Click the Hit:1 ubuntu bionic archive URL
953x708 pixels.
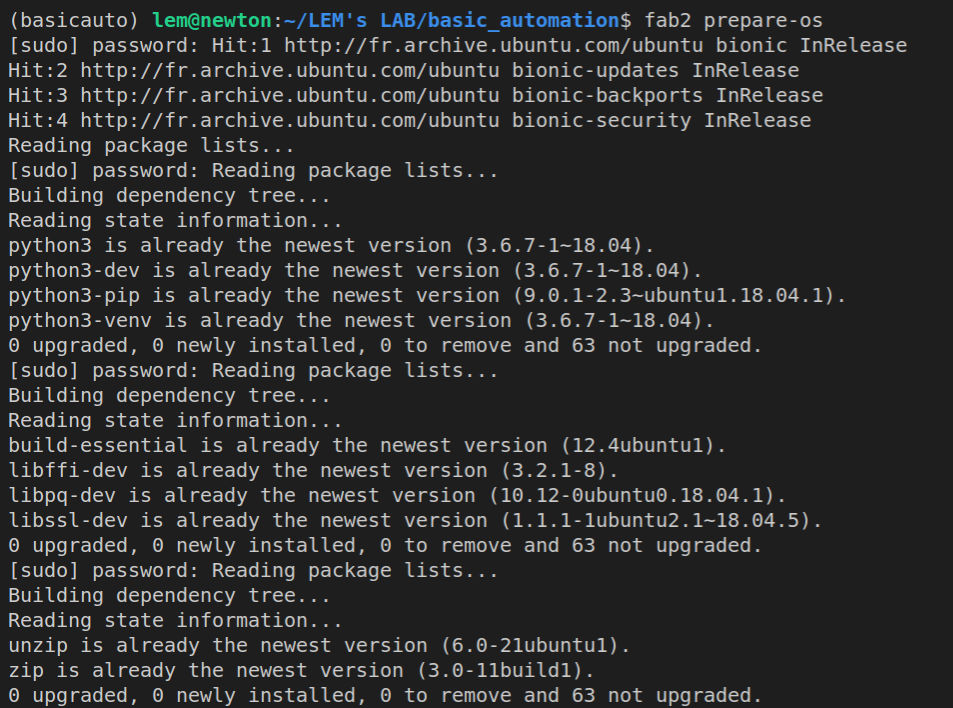coord(494,46)
